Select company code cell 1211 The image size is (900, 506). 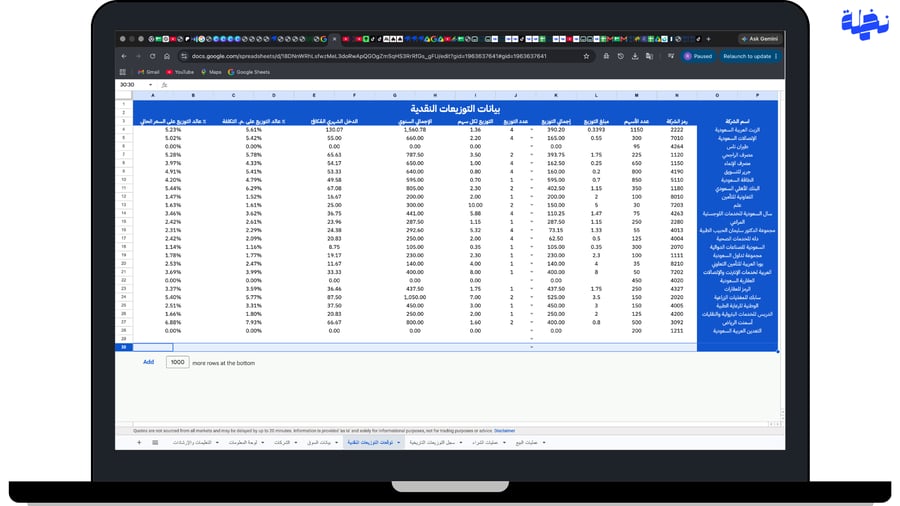pyautogui.click(x=677, y=331)
